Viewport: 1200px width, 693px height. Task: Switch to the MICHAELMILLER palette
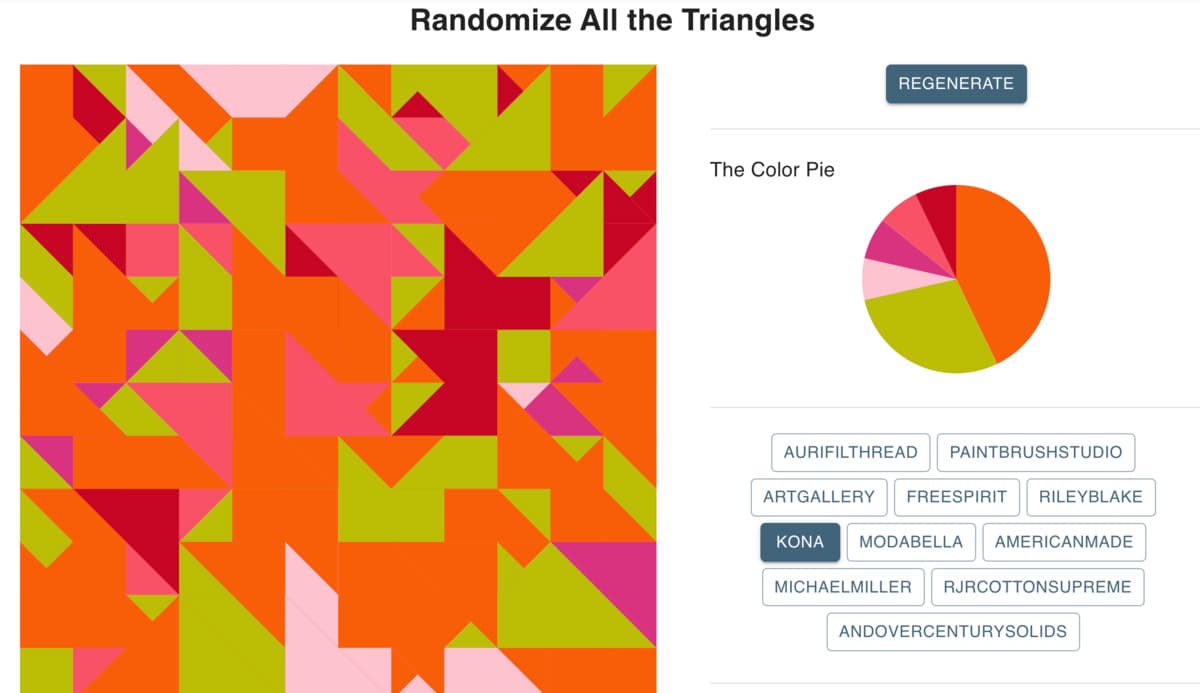click(843, 587)
